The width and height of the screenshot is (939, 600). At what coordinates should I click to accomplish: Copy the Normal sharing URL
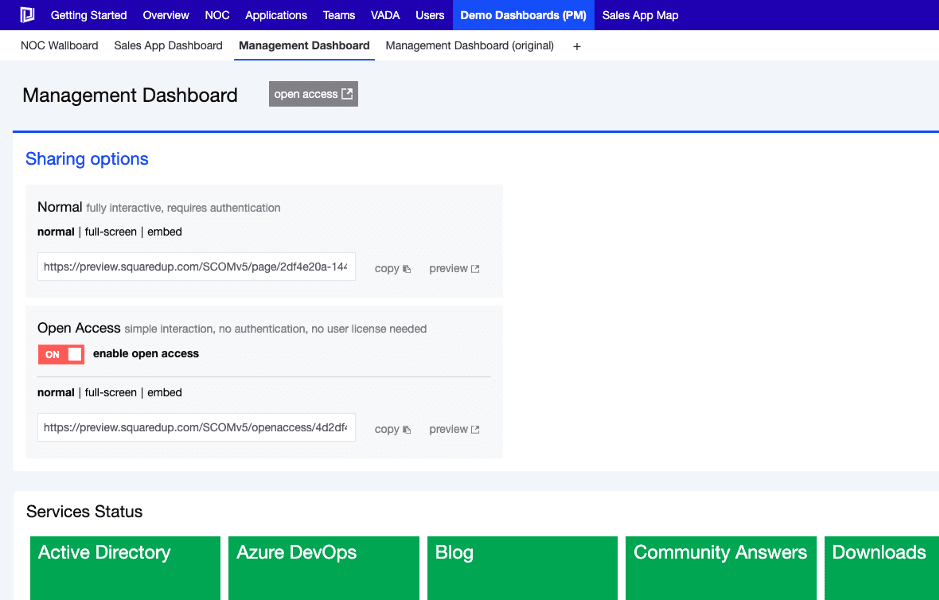[393, 268]
